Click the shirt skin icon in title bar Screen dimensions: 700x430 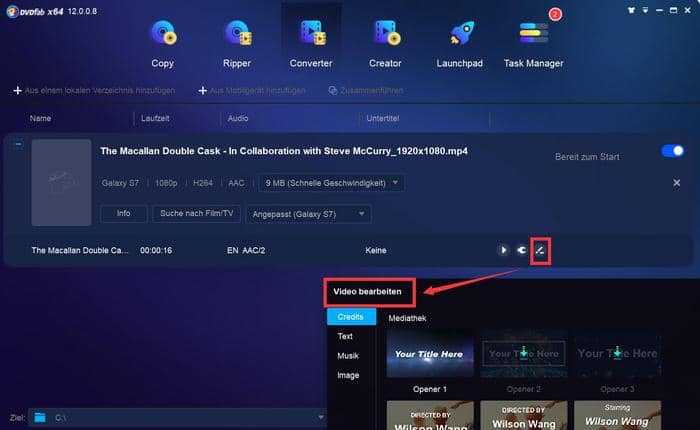(x=631, y=10)
